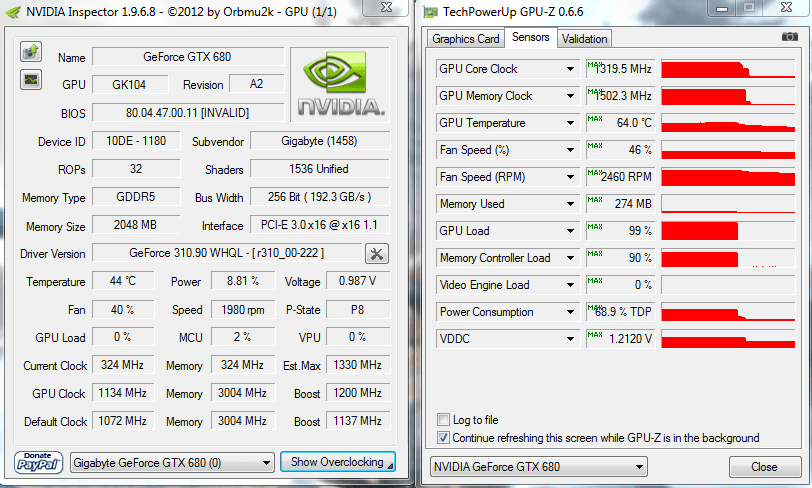Click the PayPal Donate button
812x488 pixels.
pyautogui.click(x=38, y=462)
